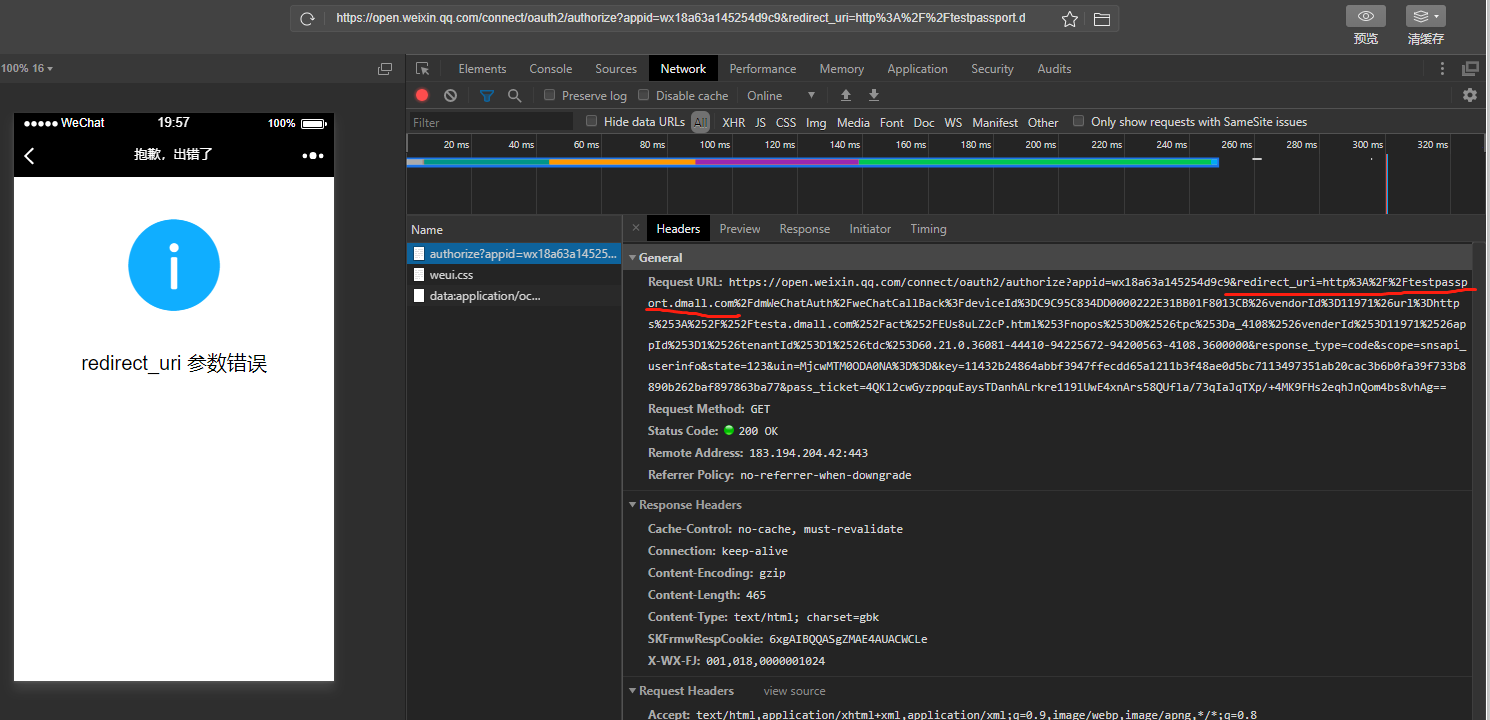The height and width of the screenshot is (720, 1490).
Task: Switch to the Elements tab
Action: coord(482,69)
